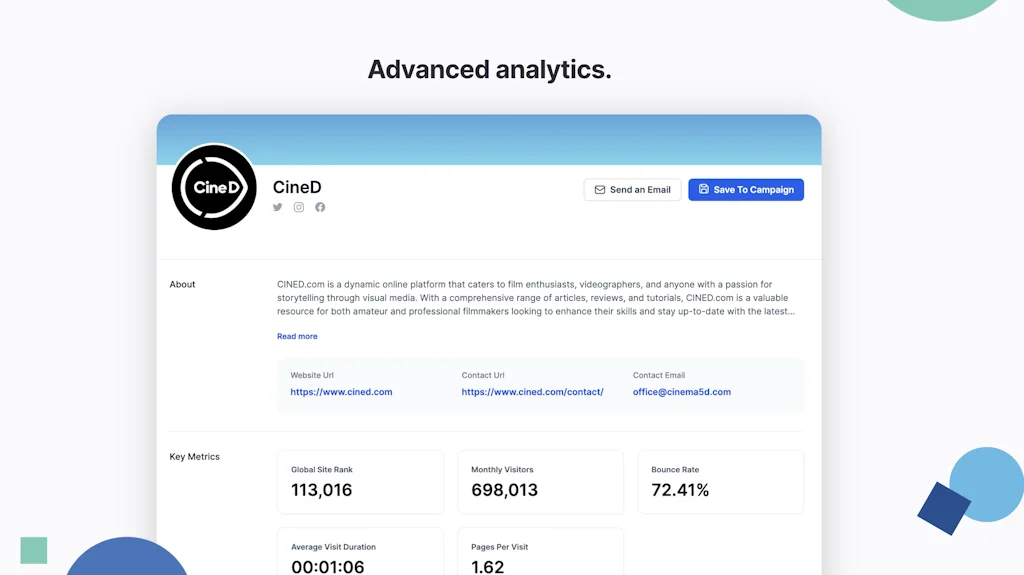Open CineD's Facebook profile icon

[x=320, y=207]
